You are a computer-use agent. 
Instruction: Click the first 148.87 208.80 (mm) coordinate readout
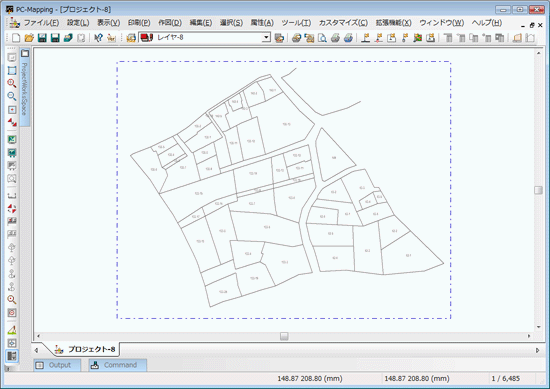click(310, 379)
